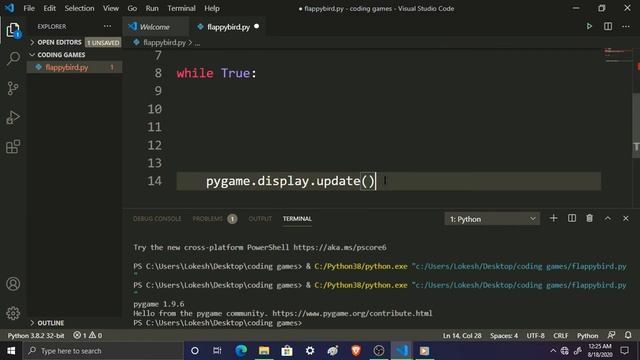
Task: Select Python language mode in status bar
Action: [587, 336]
